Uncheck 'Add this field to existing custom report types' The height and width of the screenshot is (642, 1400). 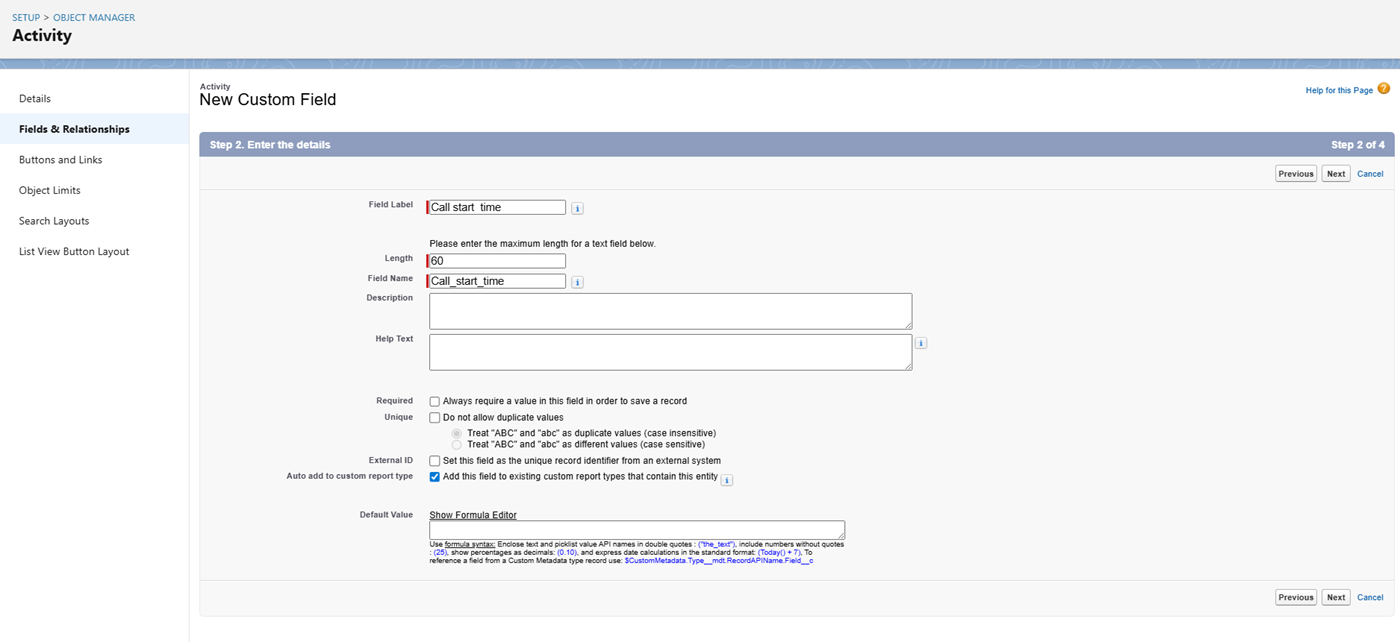click(435, 477)
